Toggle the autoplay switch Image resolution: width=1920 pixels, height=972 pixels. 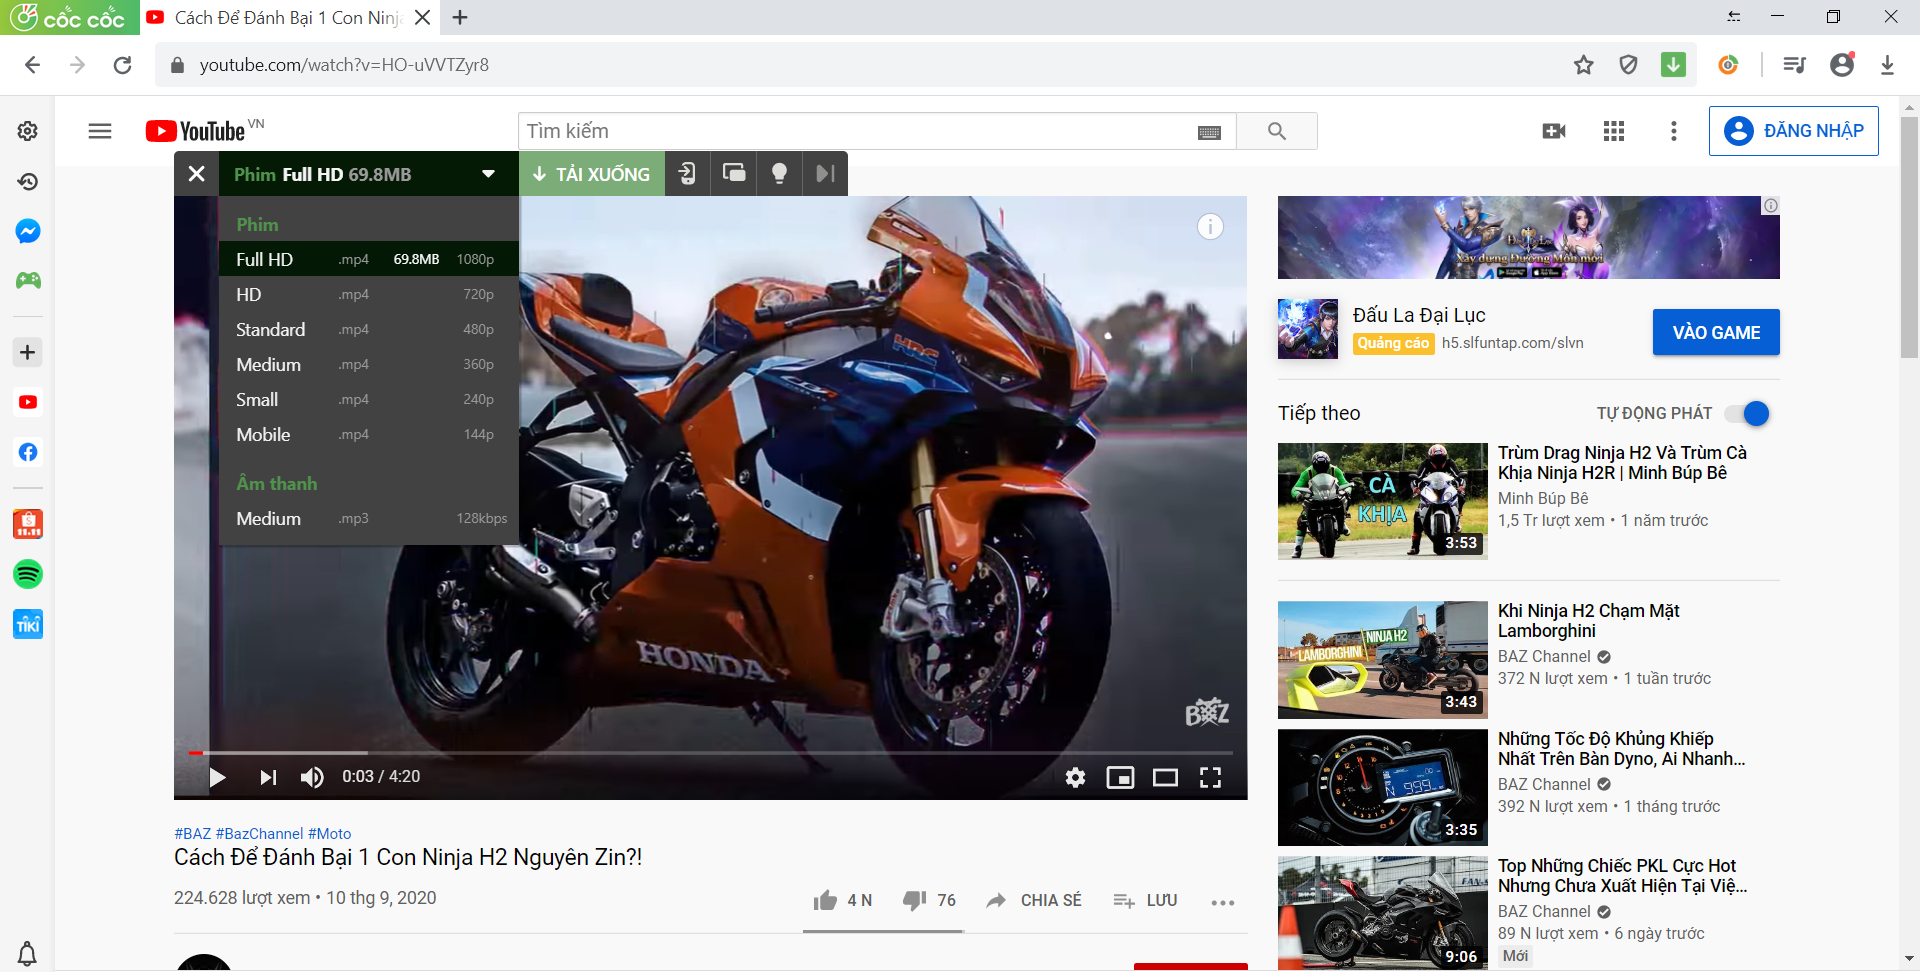coord(1749,413)
